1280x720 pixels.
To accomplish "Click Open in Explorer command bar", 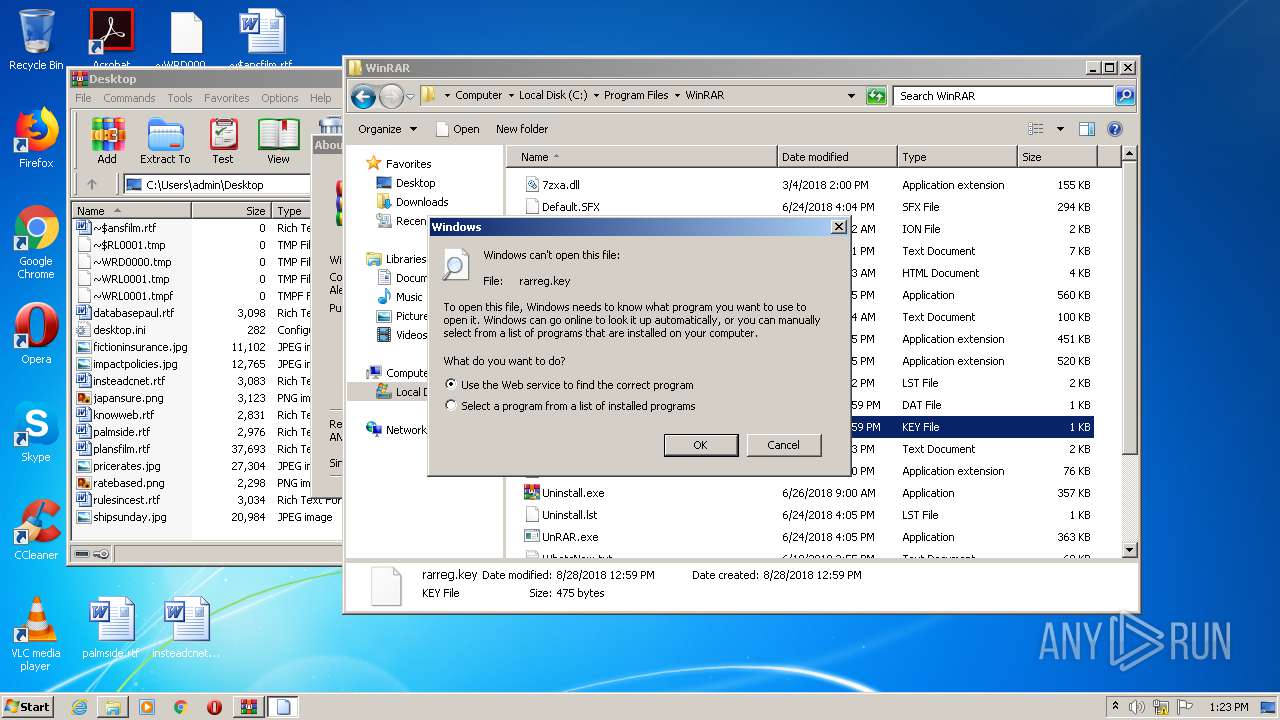I will pyautogui.click(x=457, y=129).
